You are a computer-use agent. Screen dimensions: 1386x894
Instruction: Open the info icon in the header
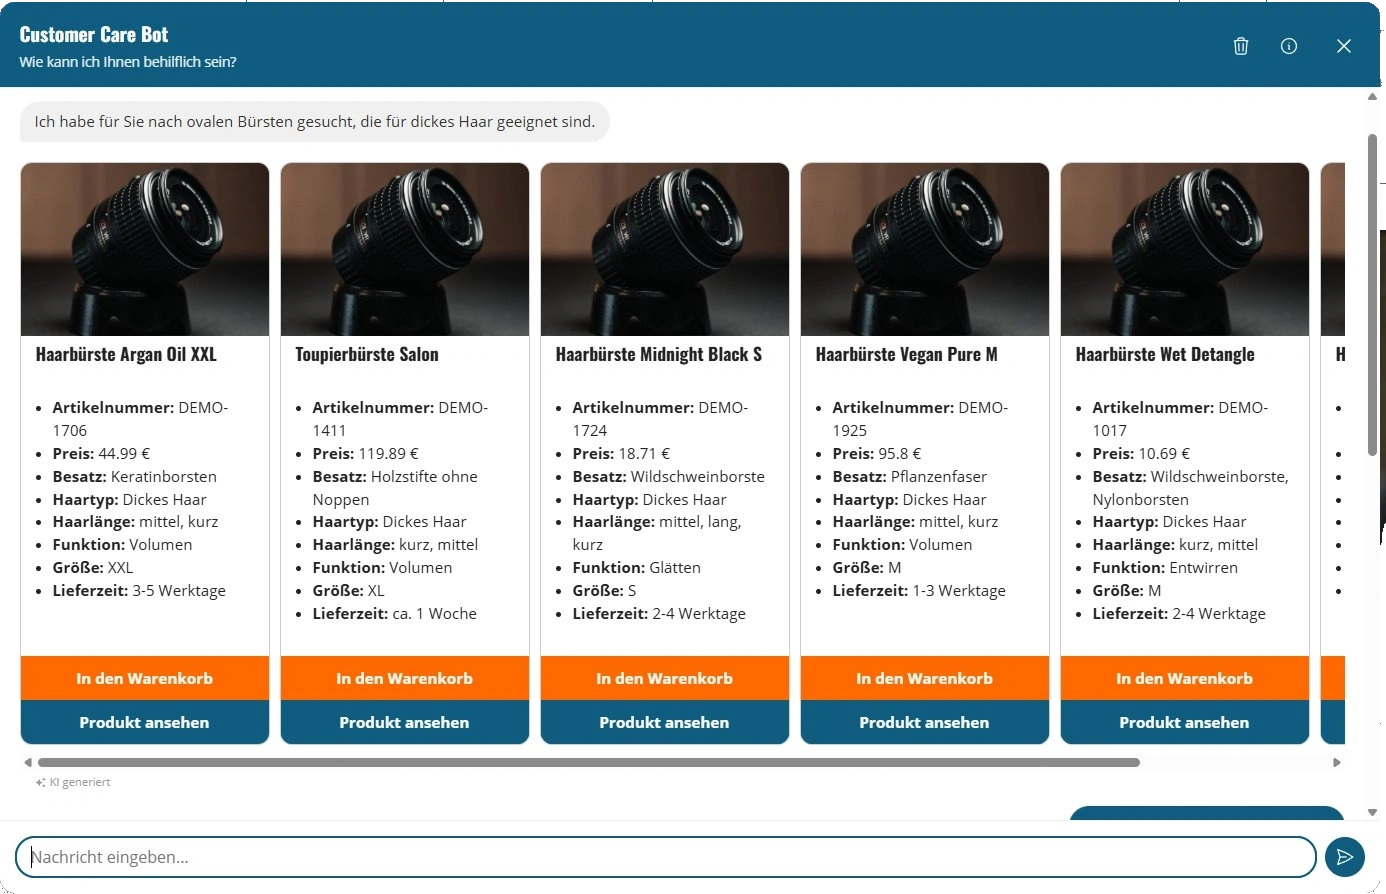point(1289,46)
